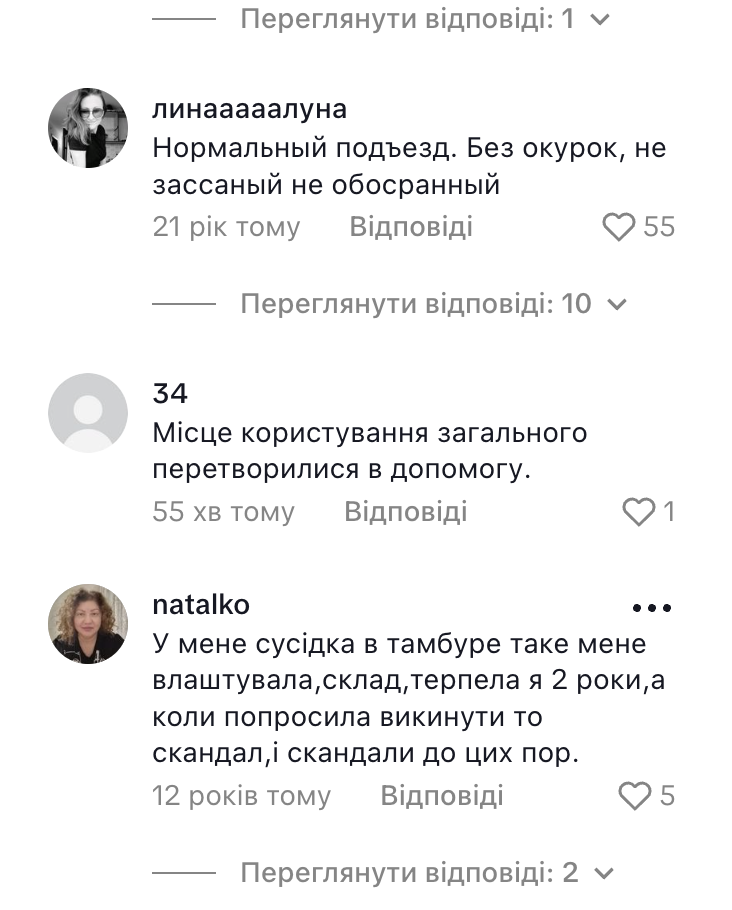Open more options on natalko's comment
732x910 pixels.
651,607
